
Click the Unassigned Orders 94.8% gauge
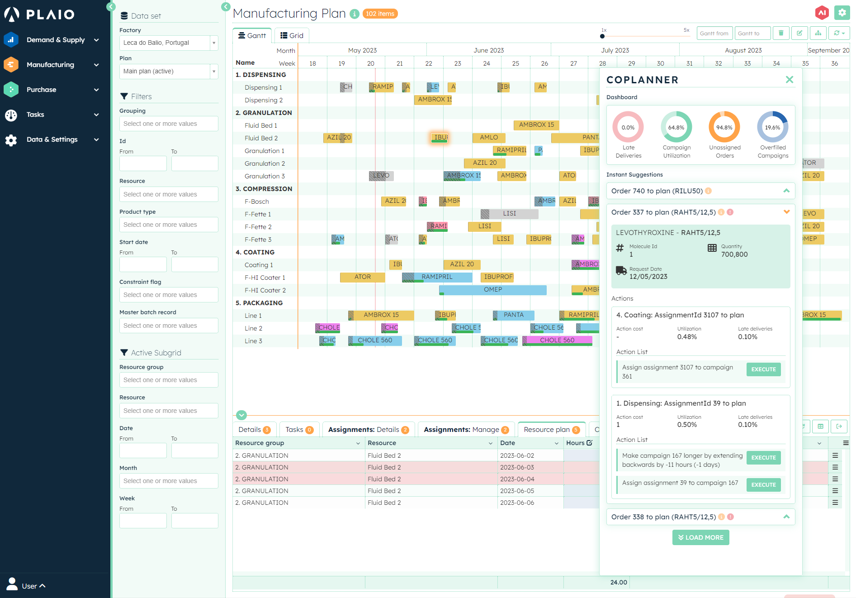click(724, 127)
